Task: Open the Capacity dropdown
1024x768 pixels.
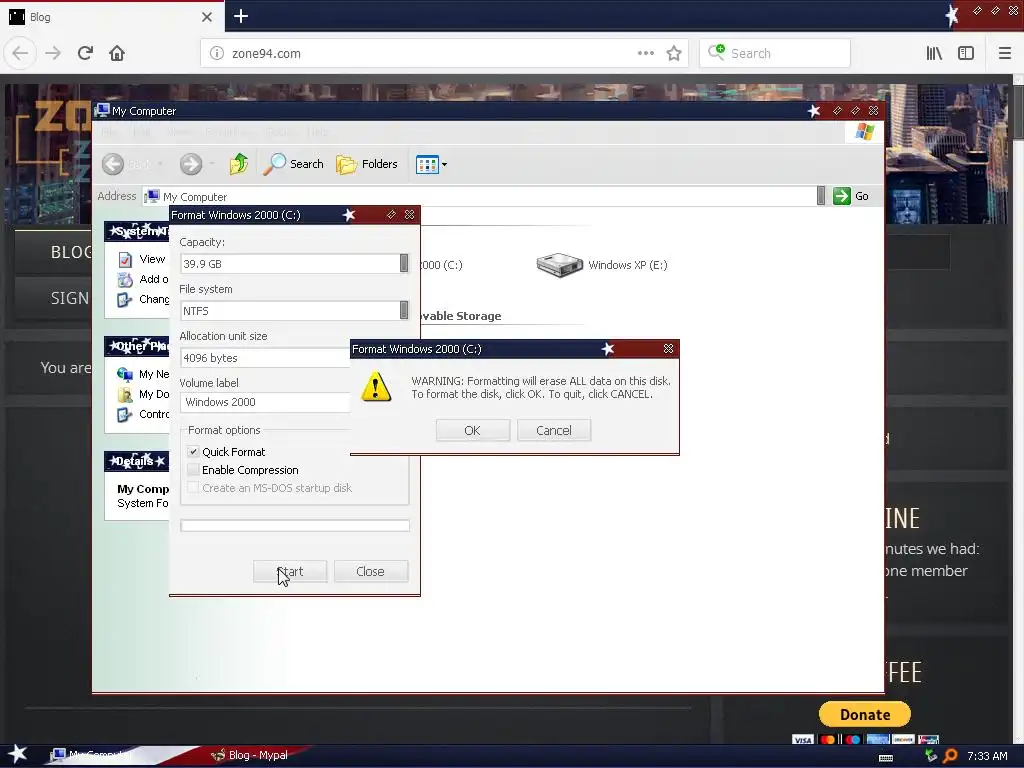Action: [404, 263]
